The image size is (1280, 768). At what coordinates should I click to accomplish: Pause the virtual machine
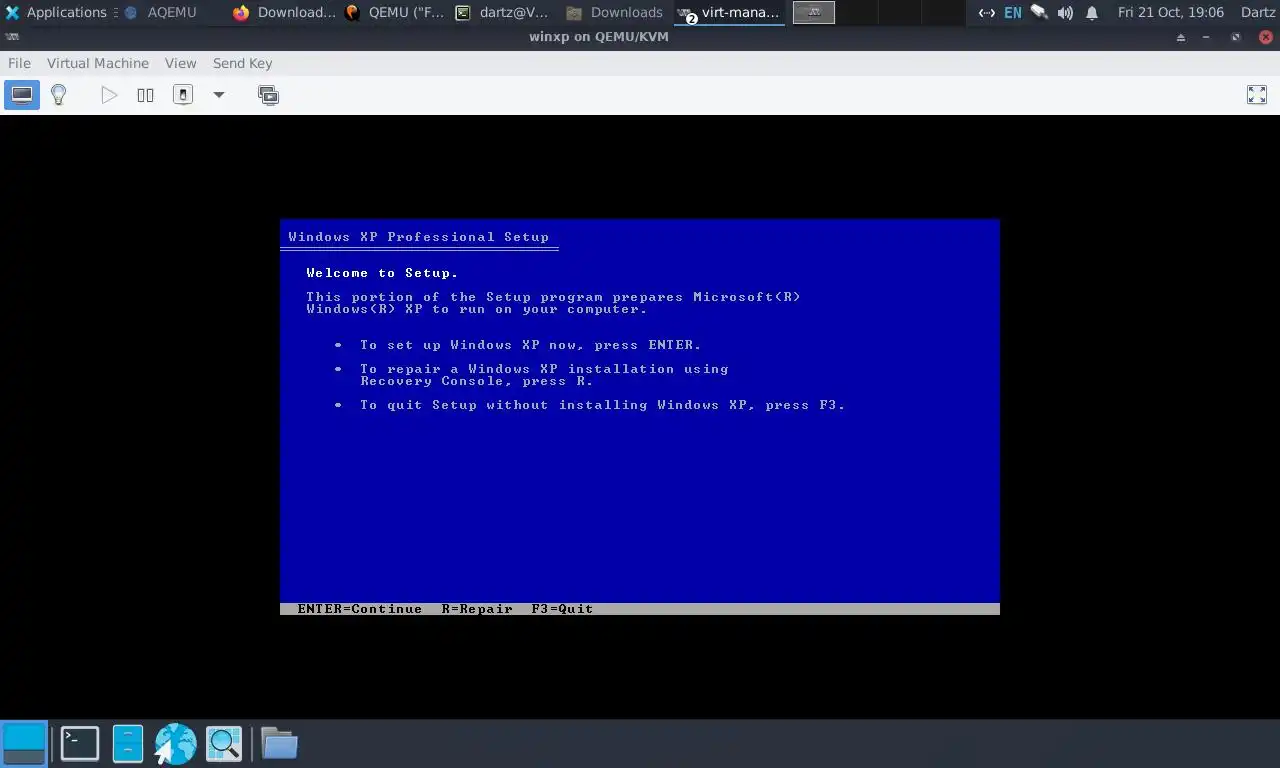[145, 95]
